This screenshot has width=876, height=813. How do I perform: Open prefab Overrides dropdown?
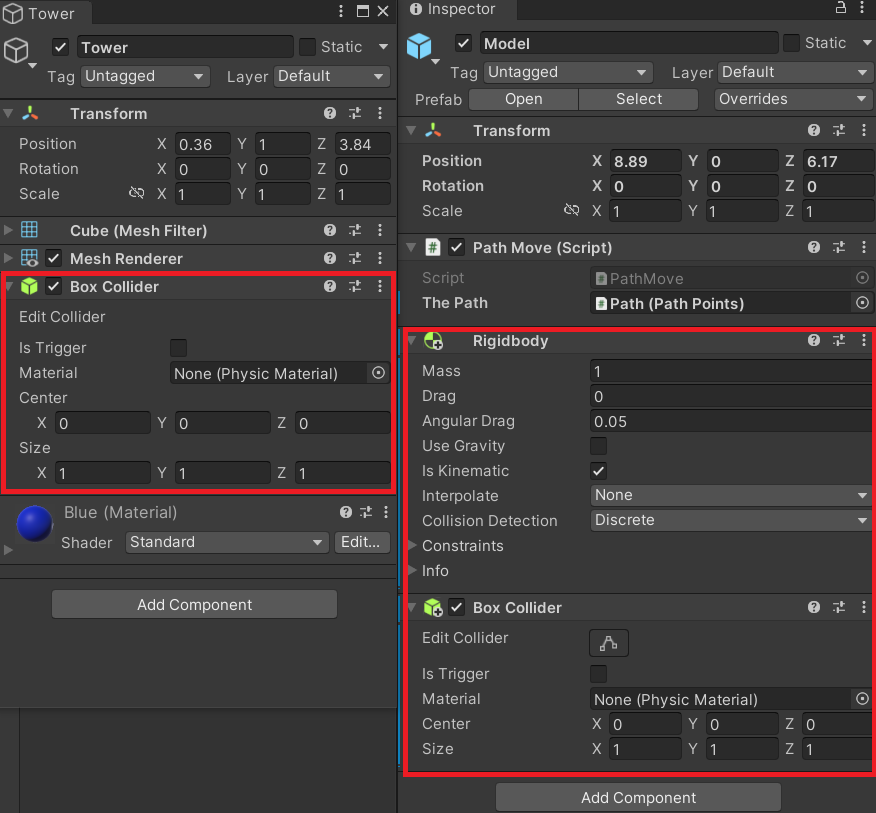point(793,99)
